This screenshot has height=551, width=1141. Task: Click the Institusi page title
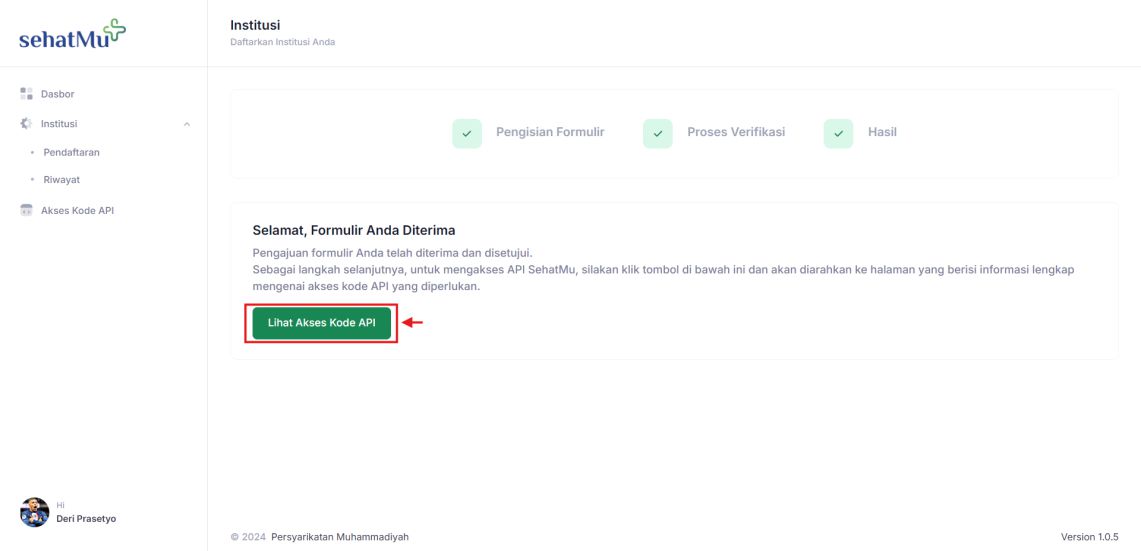(255, 25)
